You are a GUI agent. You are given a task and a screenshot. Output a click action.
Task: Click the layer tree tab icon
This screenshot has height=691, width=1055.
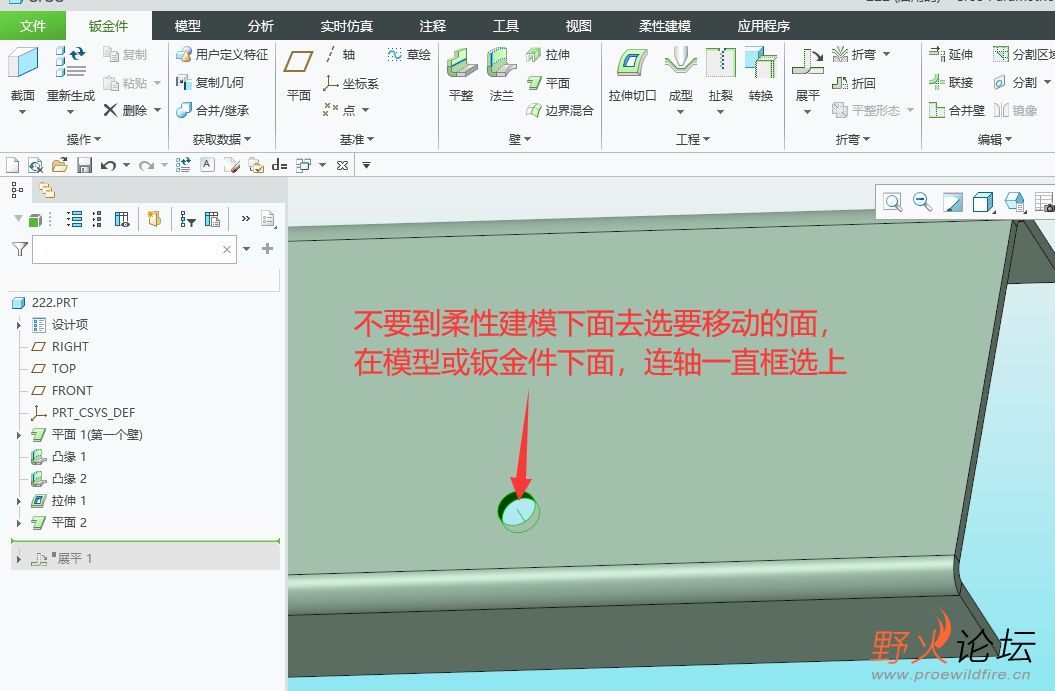coord(47,190)
